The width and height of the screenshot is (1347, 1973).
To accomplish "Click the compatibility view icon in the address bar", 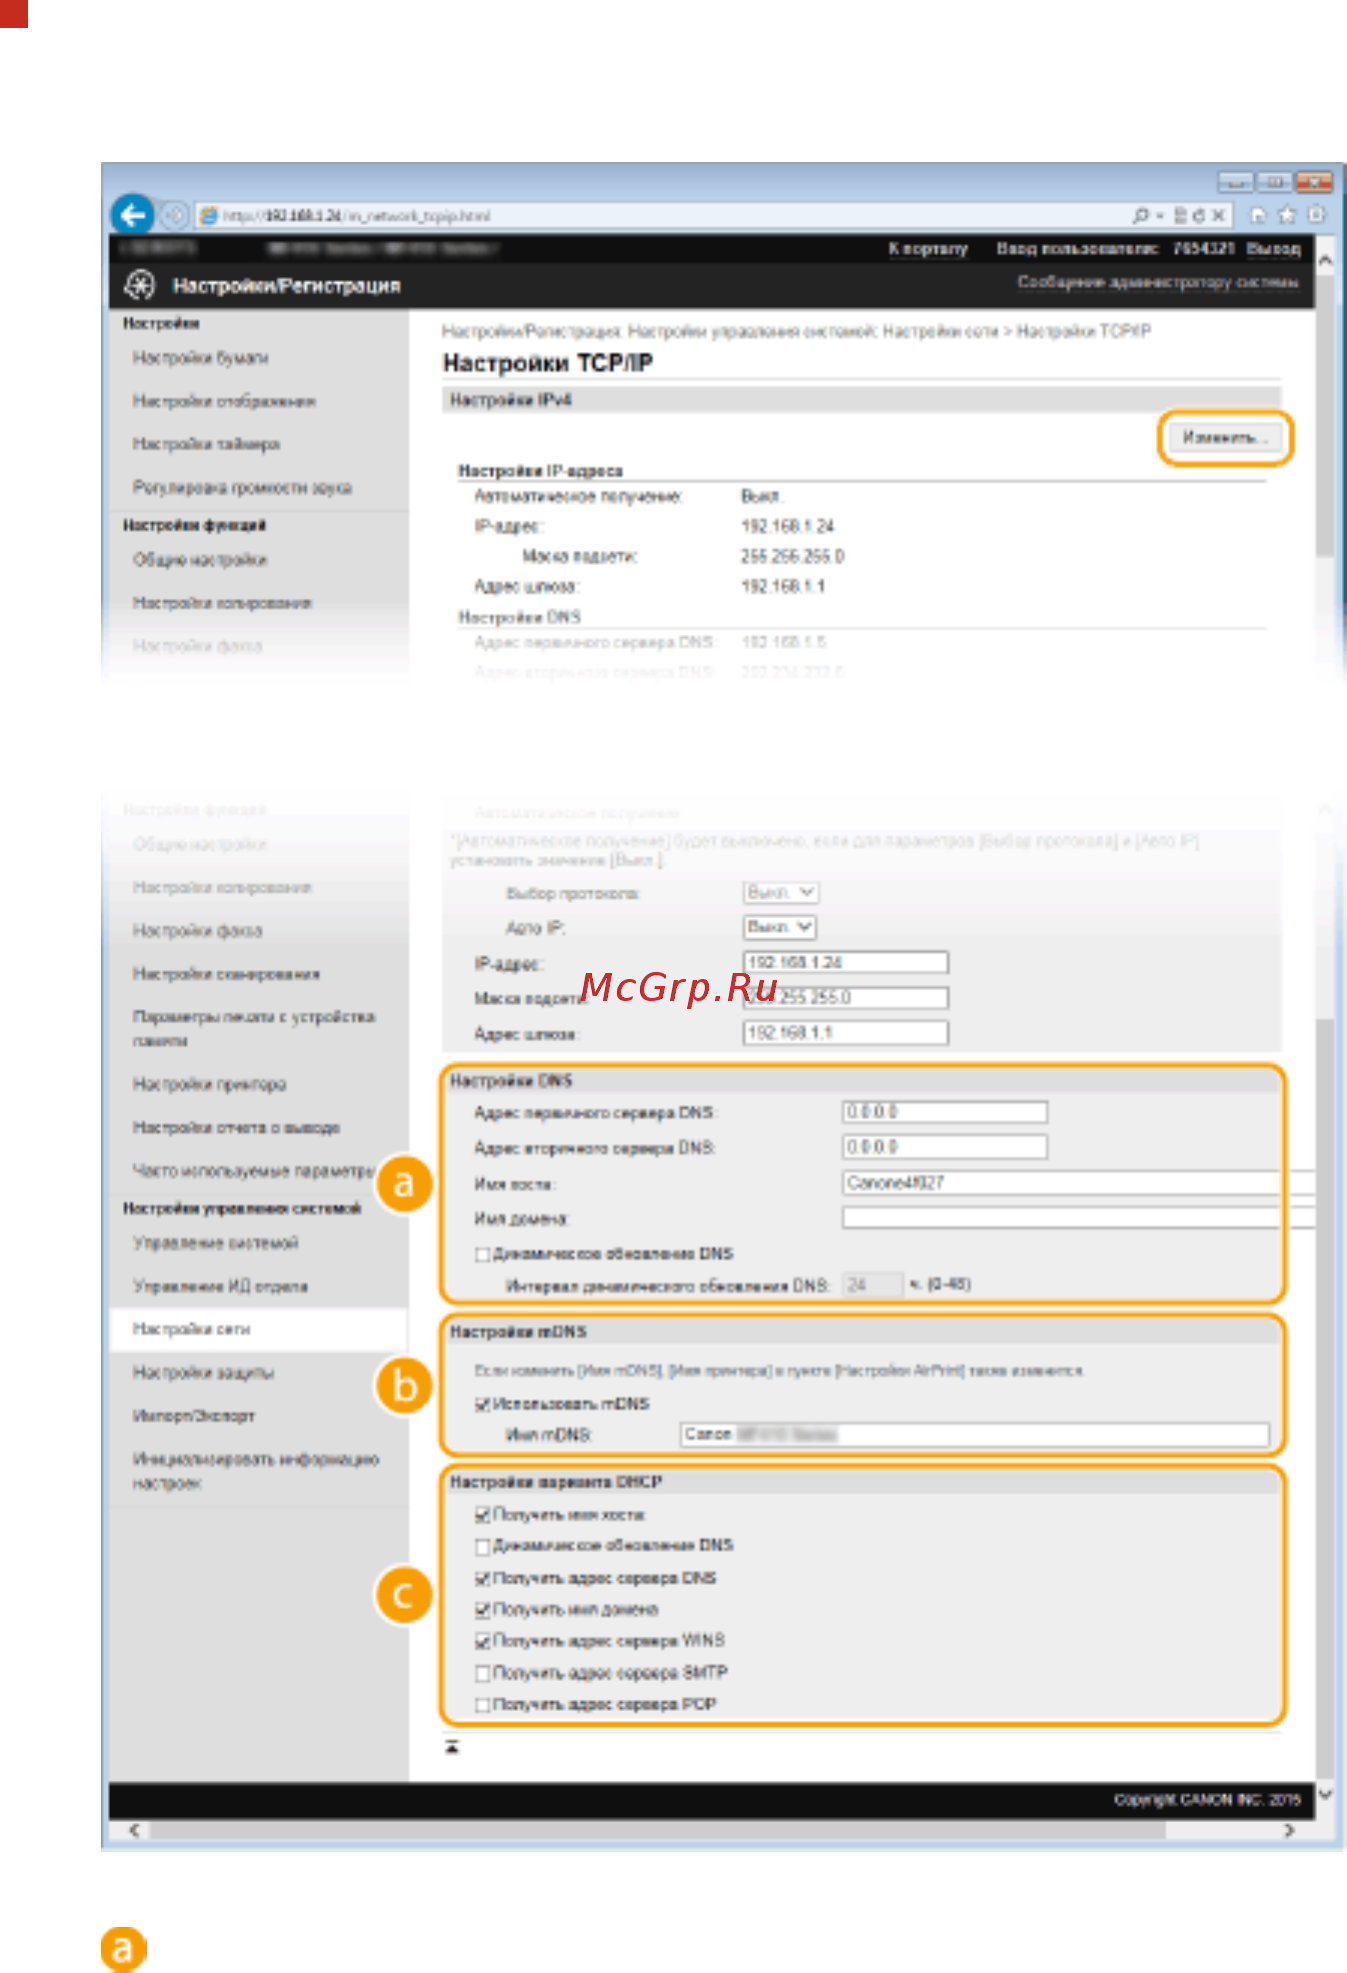I will click(1181, 215).
